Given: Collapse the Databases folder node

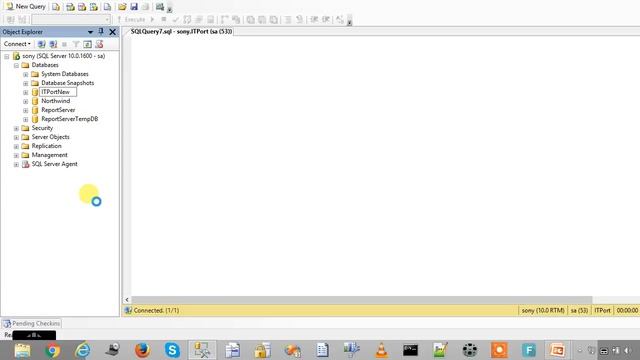Looking at the screenshot, I should coord(16,65).
